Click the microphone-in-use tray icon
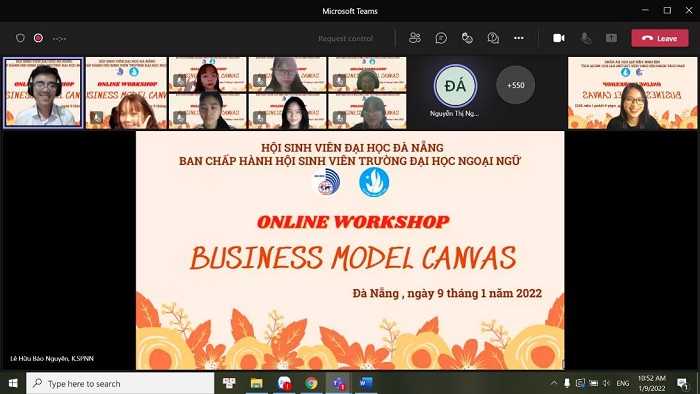 coord(567,383)
